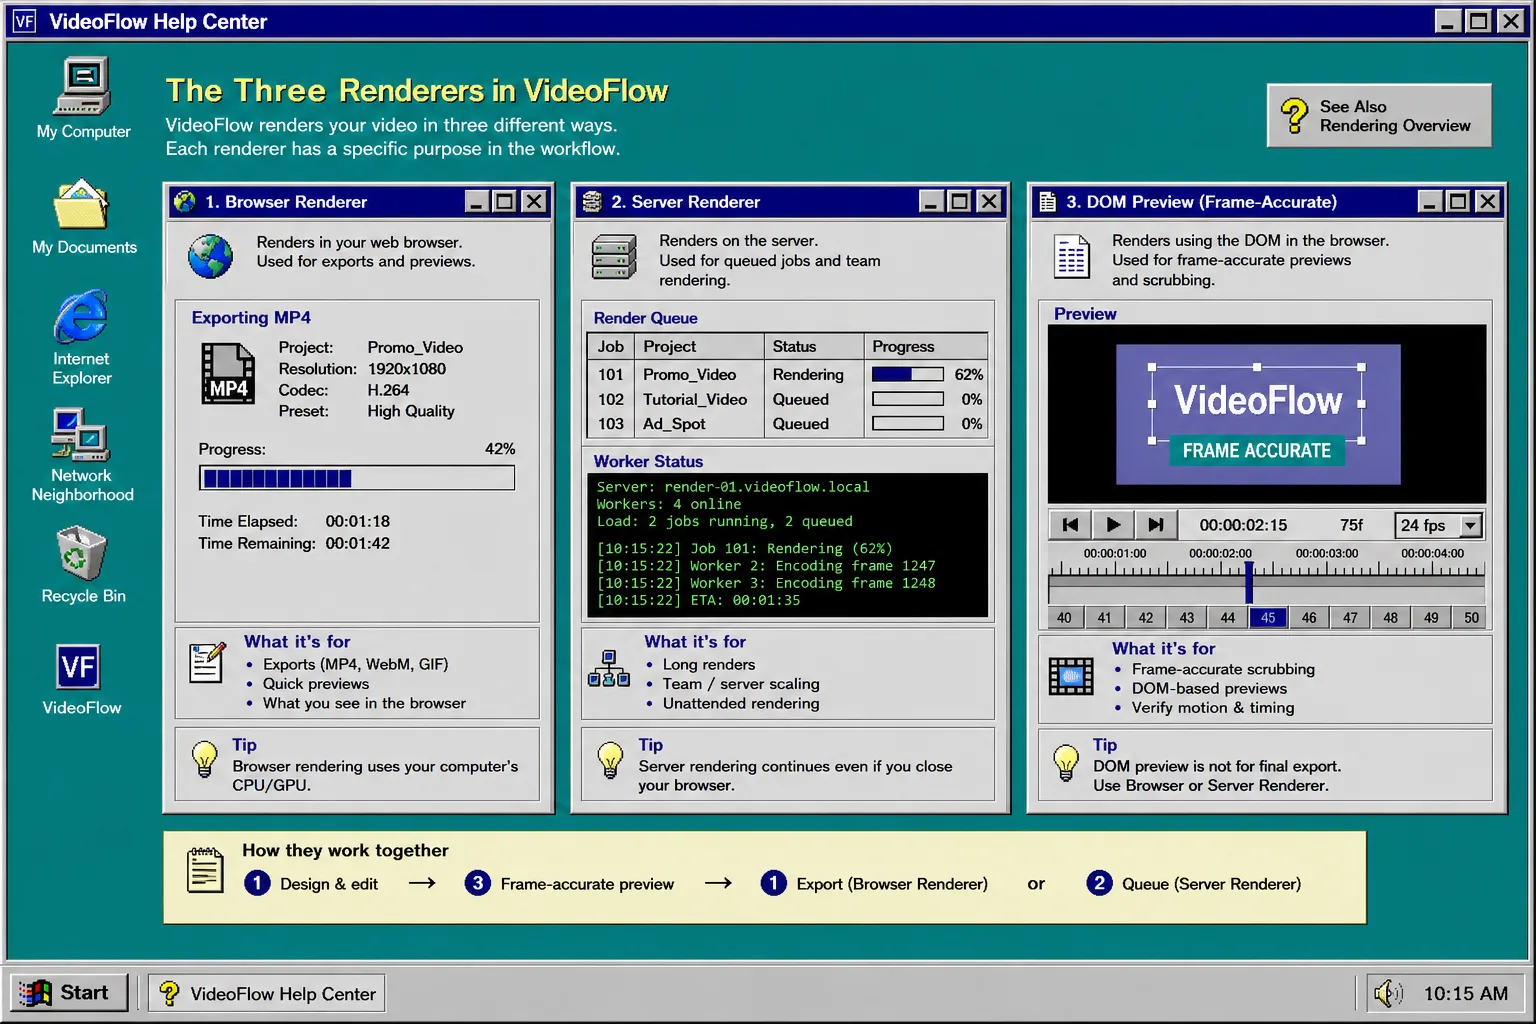
Task: Click the lightbulb icon in Browser Renderer tip
Action: tap(204, 759)
